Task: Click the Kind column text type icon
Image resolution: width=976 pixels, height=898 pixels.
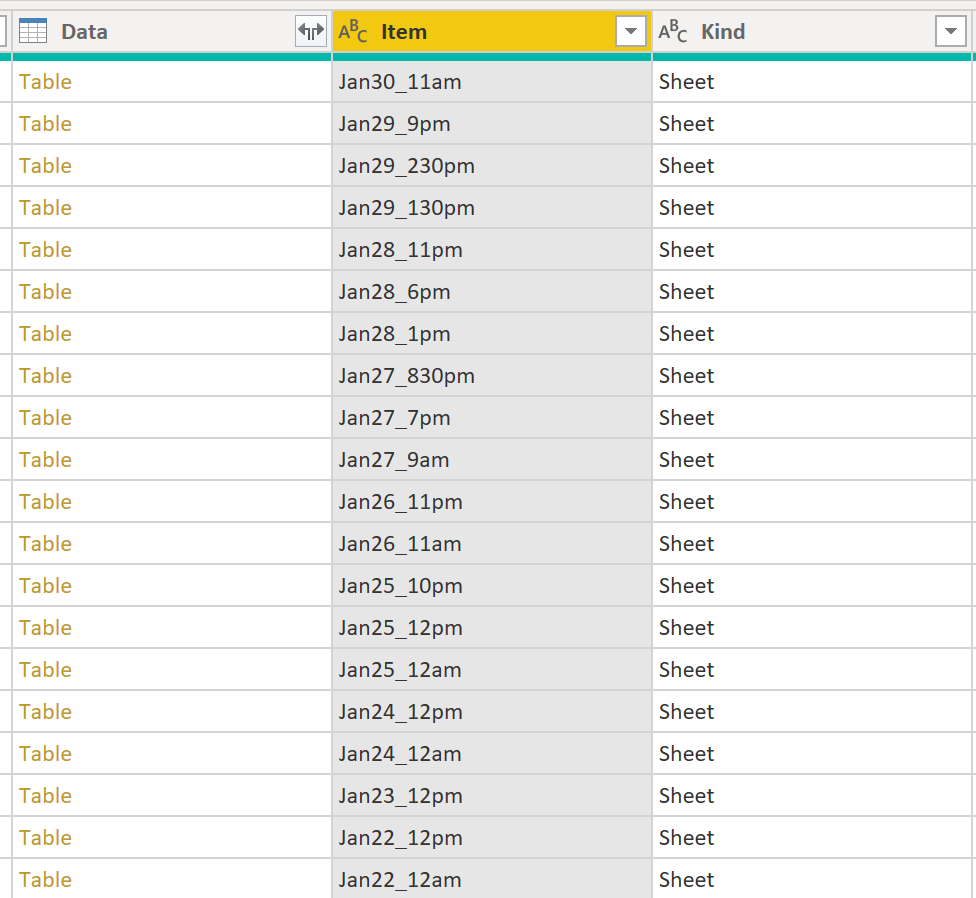Action: tap(673, 31)
